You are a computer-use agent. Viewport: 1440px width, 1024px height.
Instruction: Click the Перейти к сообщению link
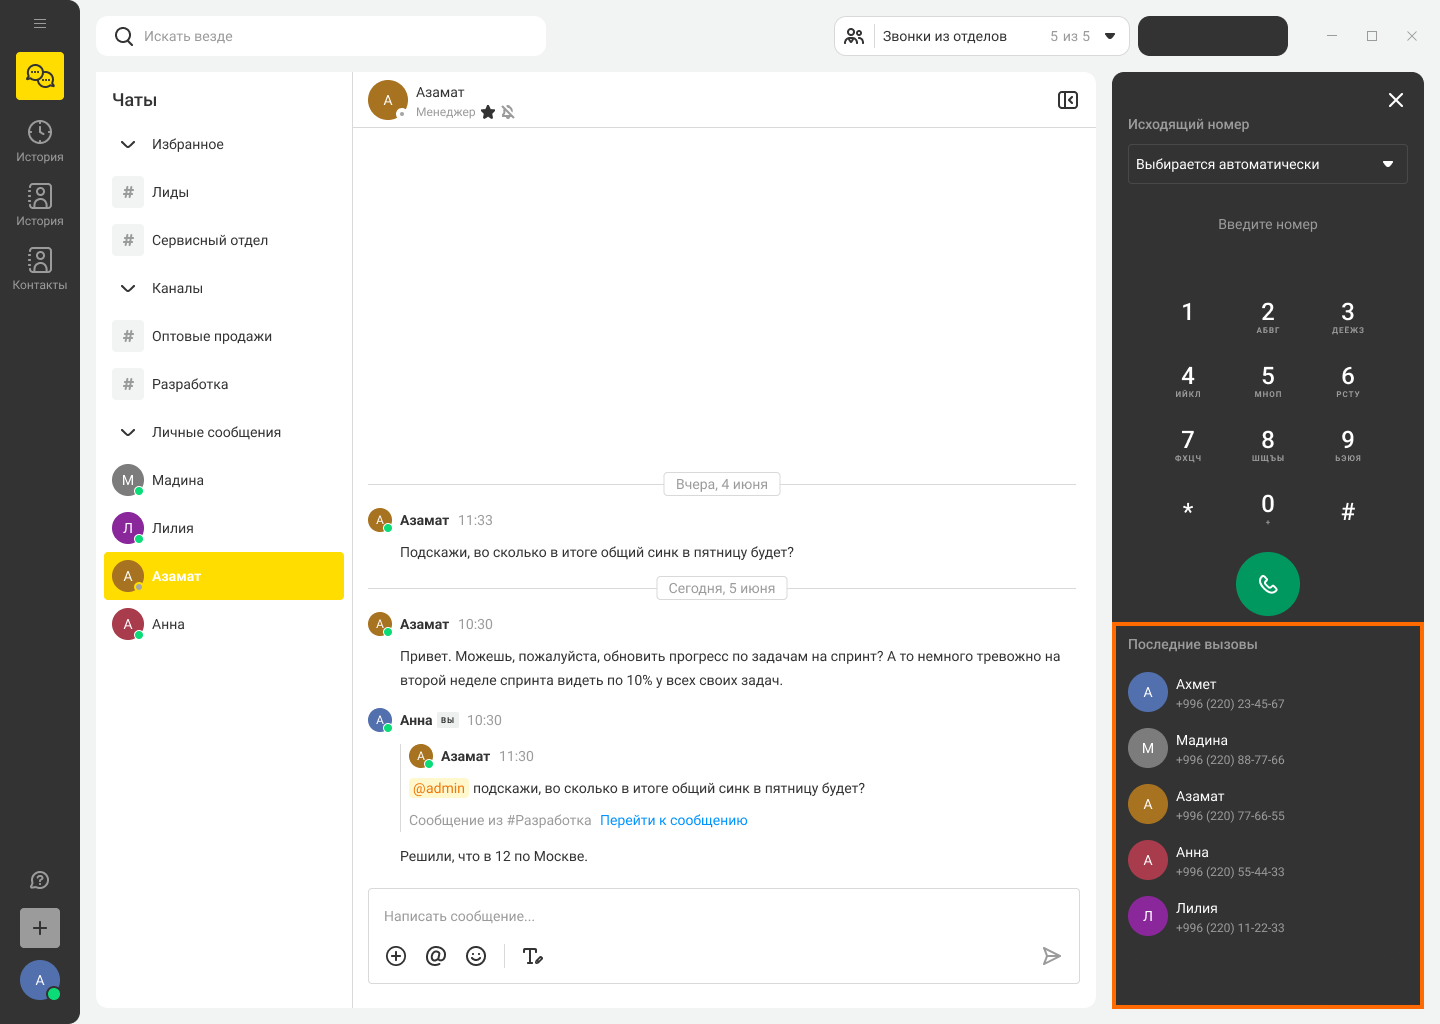pyautogui.click(x=674, y=820)
